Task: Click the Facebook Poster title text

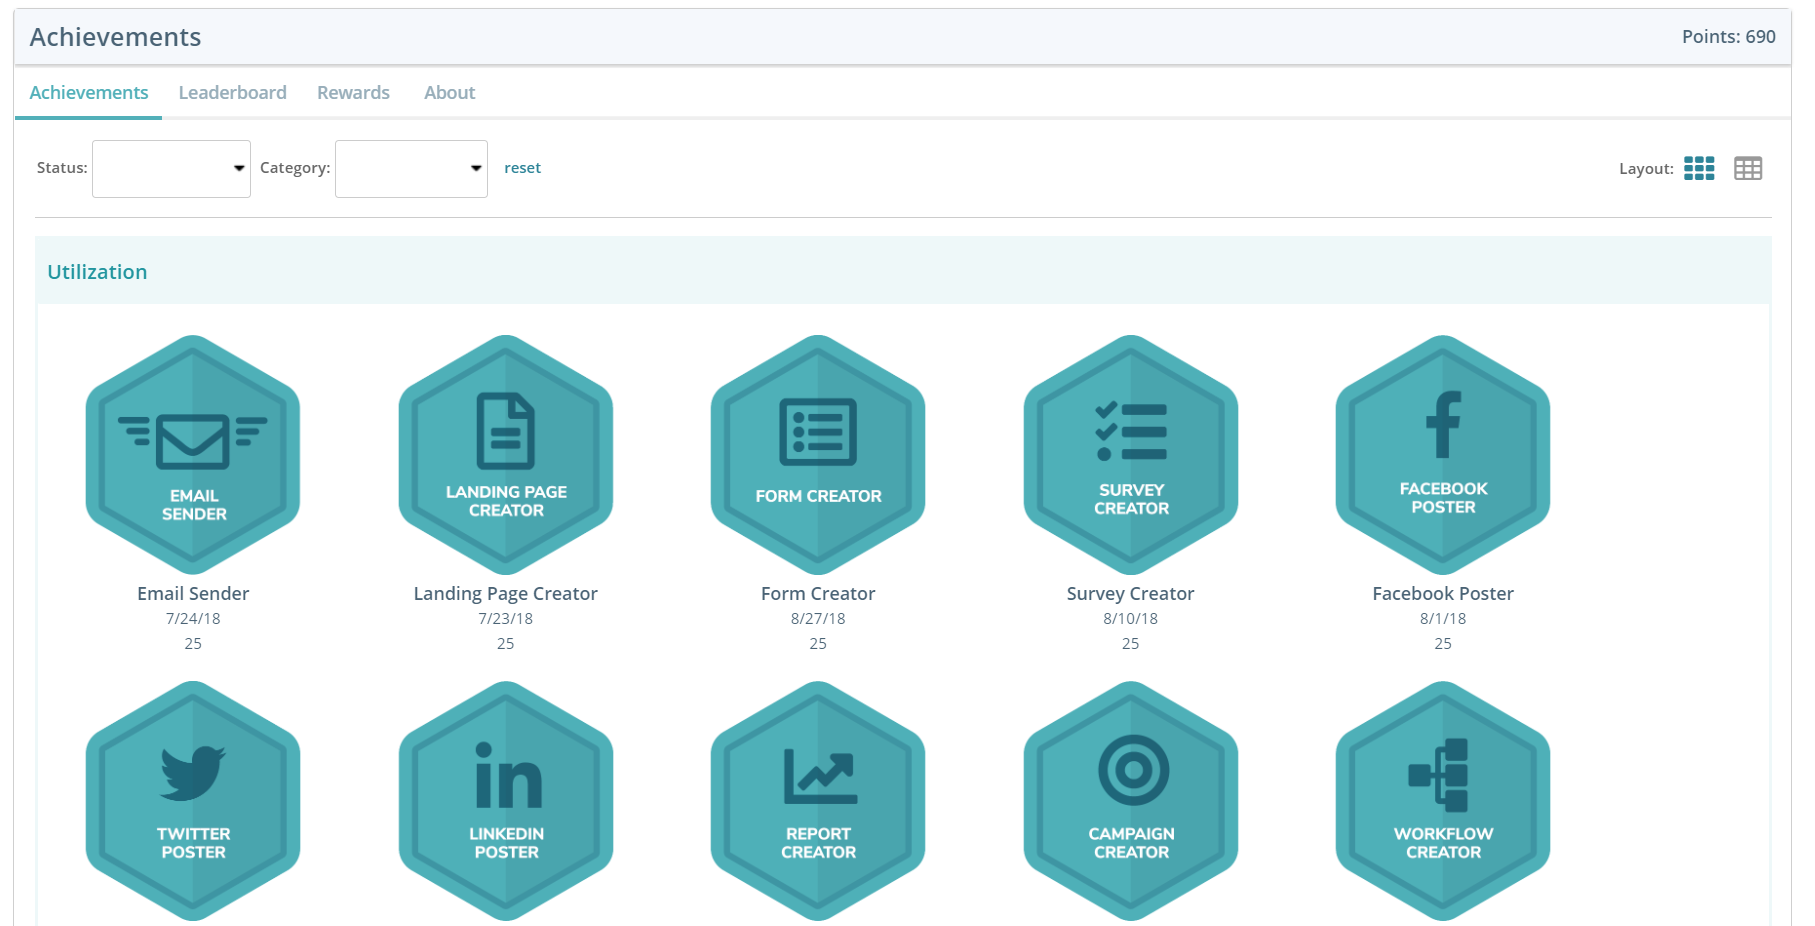Action: (x=1443, y=594)
